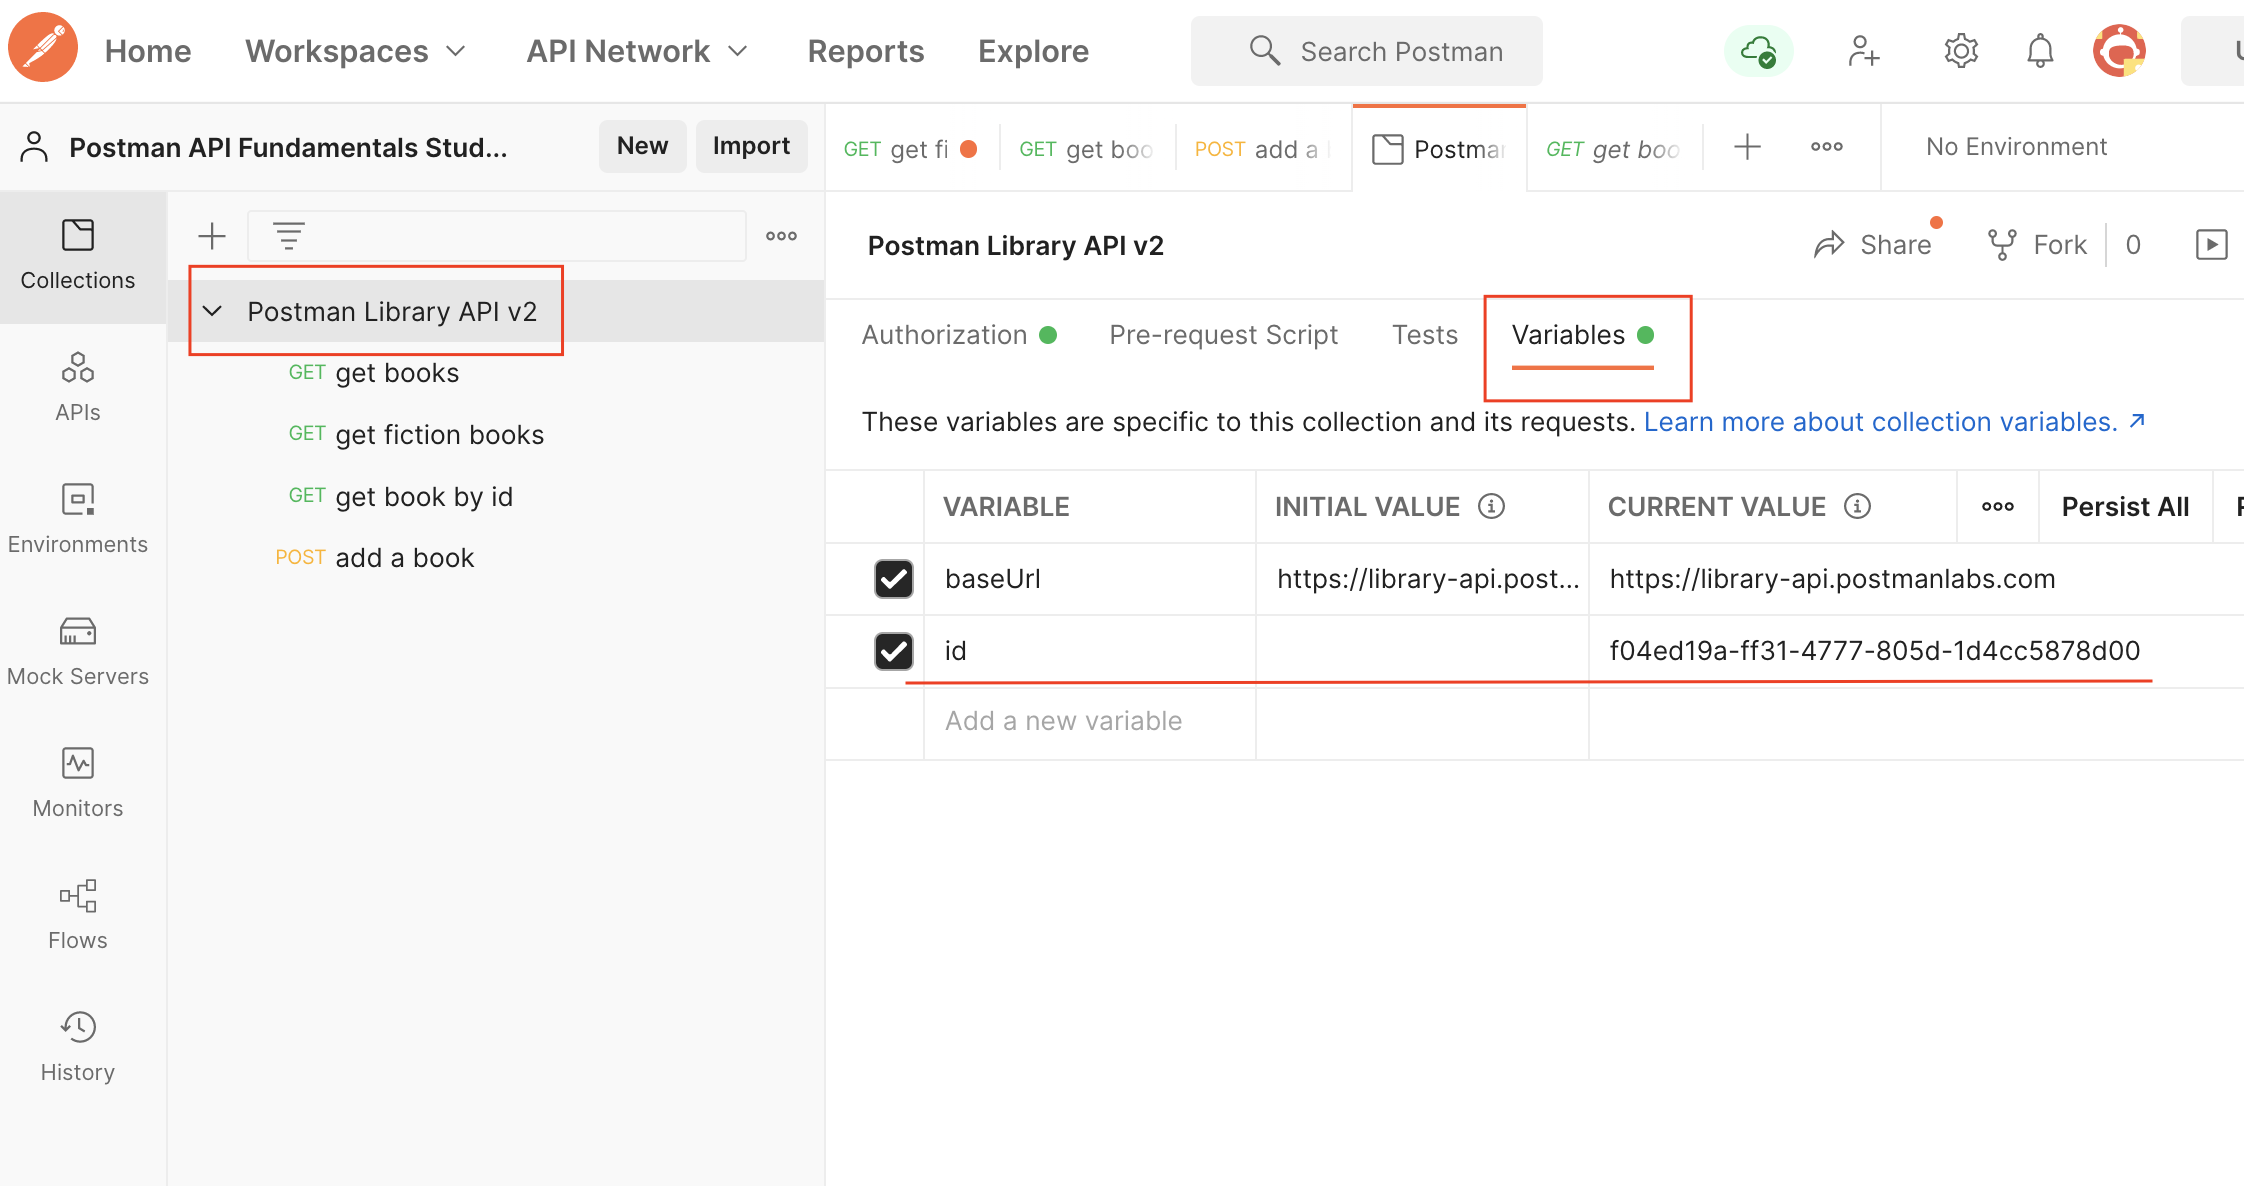Disable the id variable checkbox
Image resolution: width=2244 pixels, height=1186 pixels.
(x=893, y=651)
